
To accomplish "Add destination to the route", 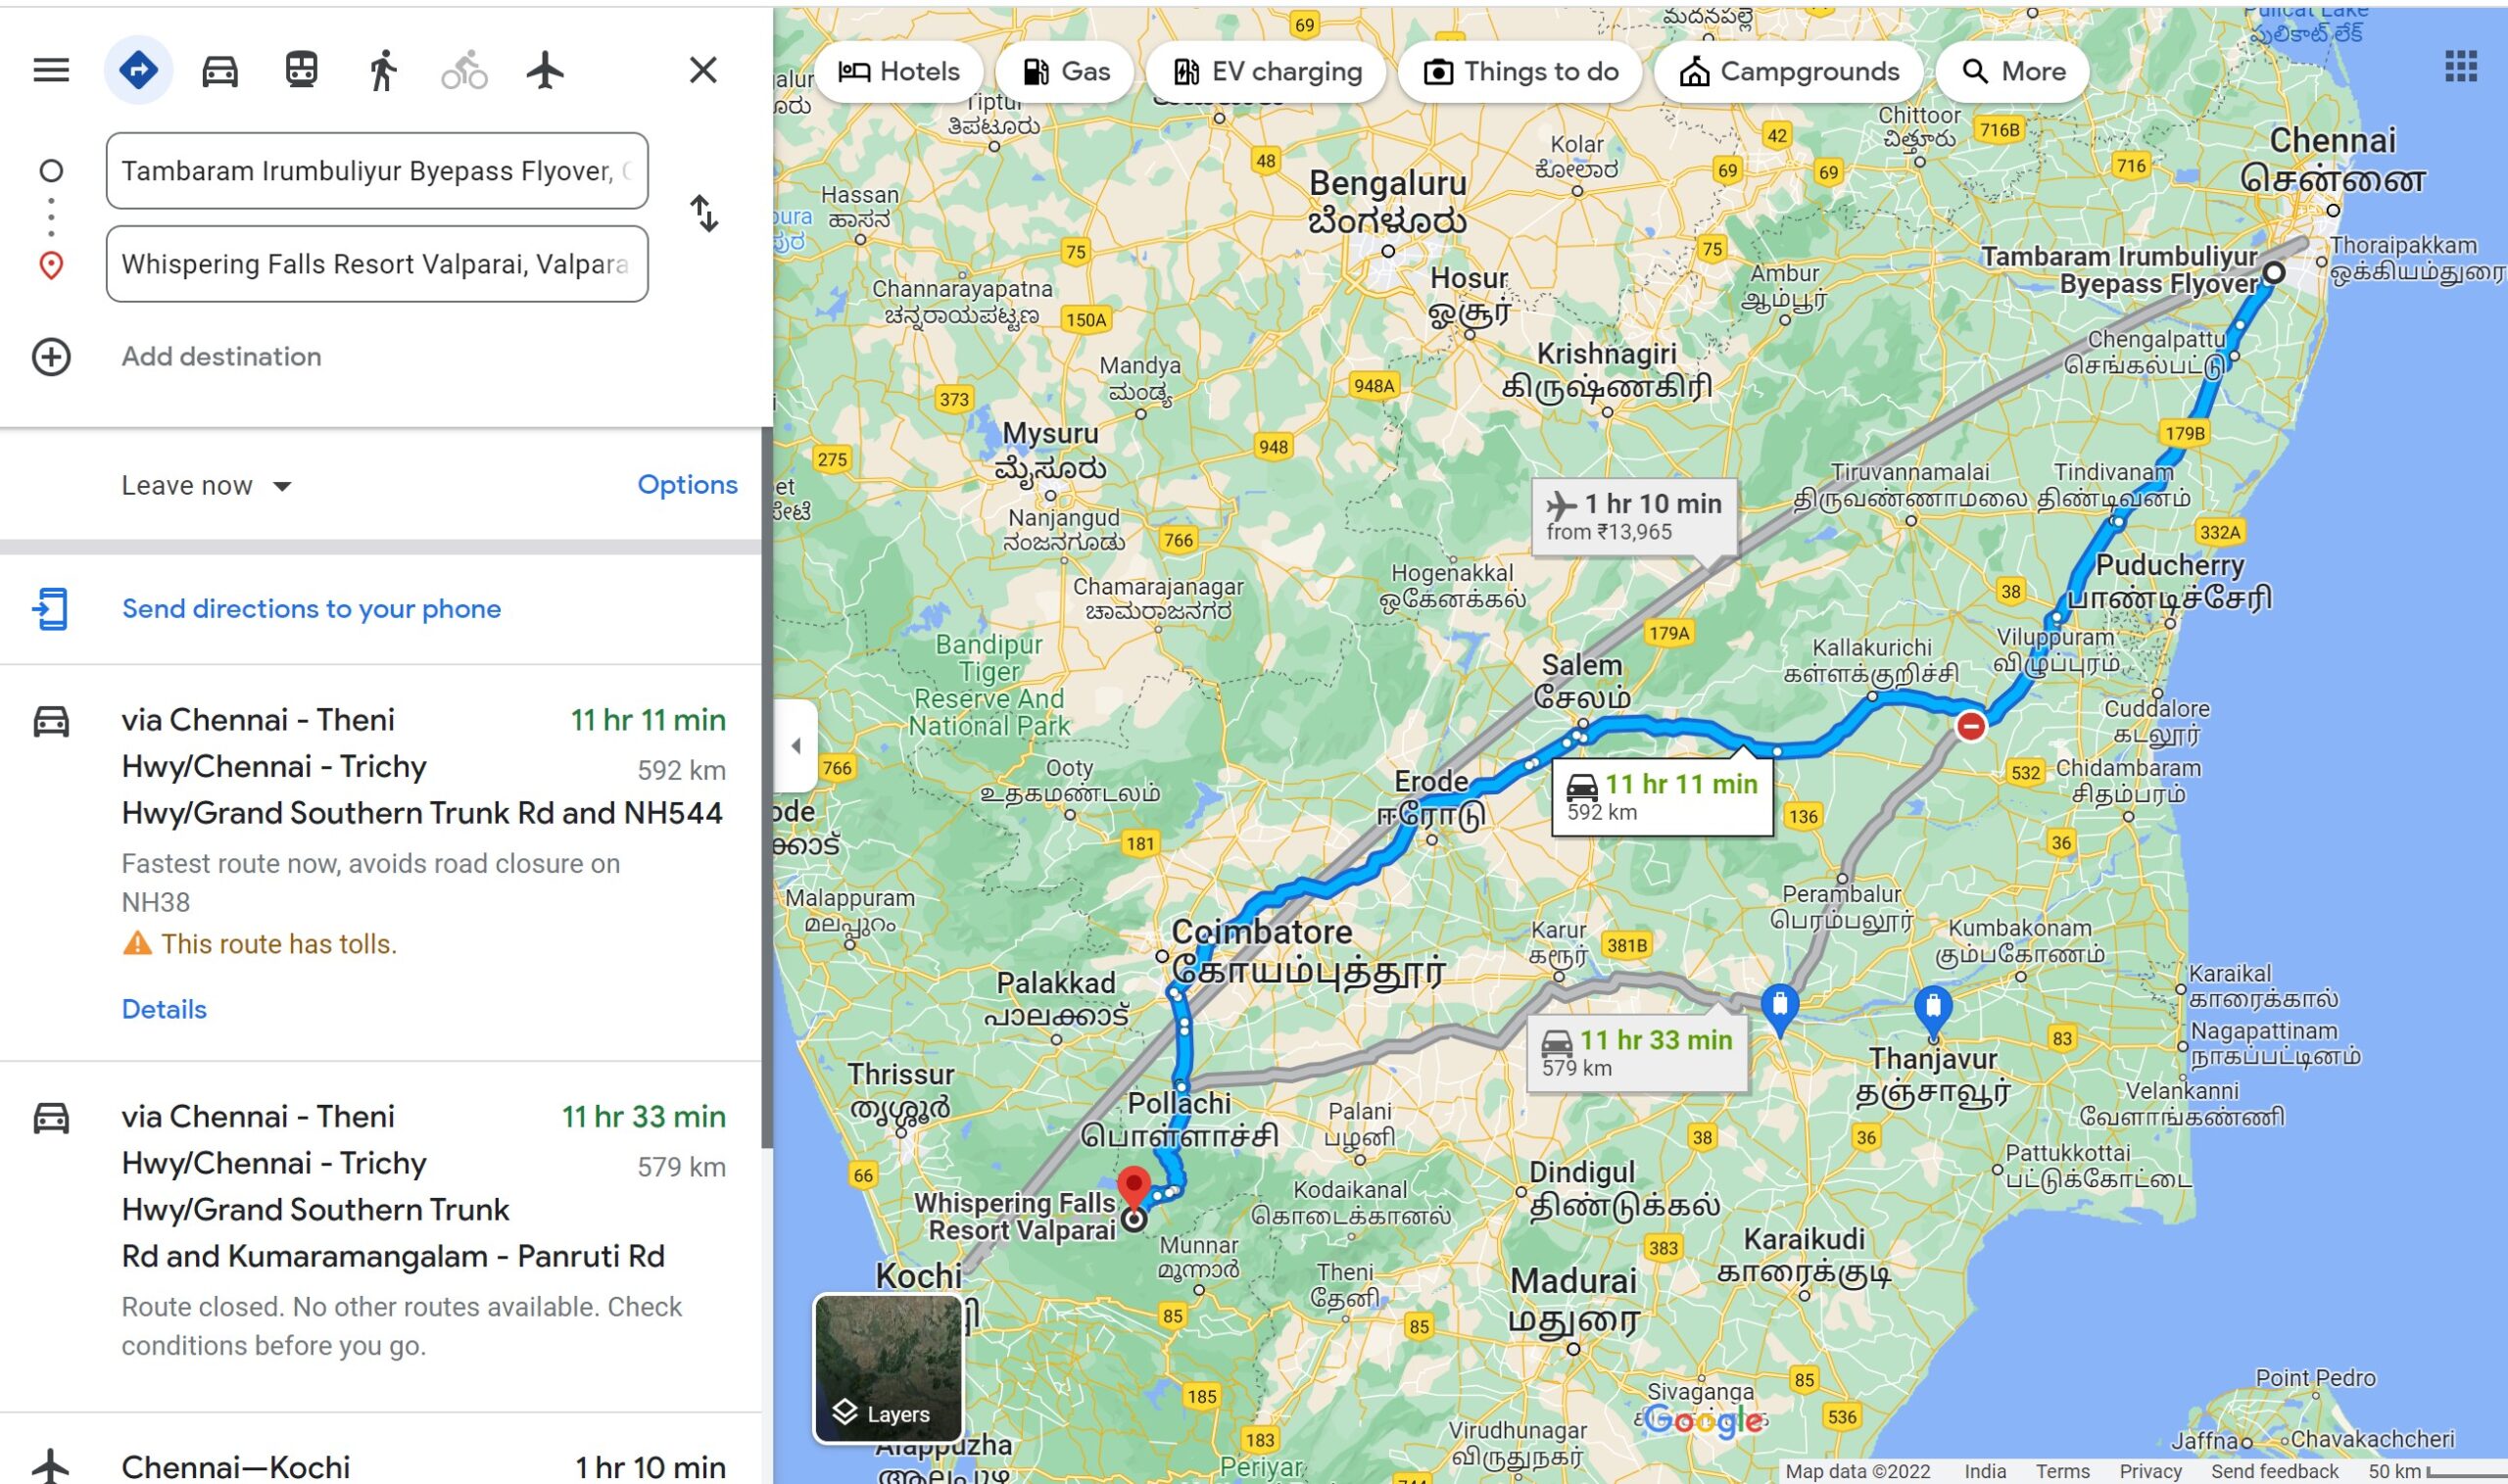I will [221, 357].
